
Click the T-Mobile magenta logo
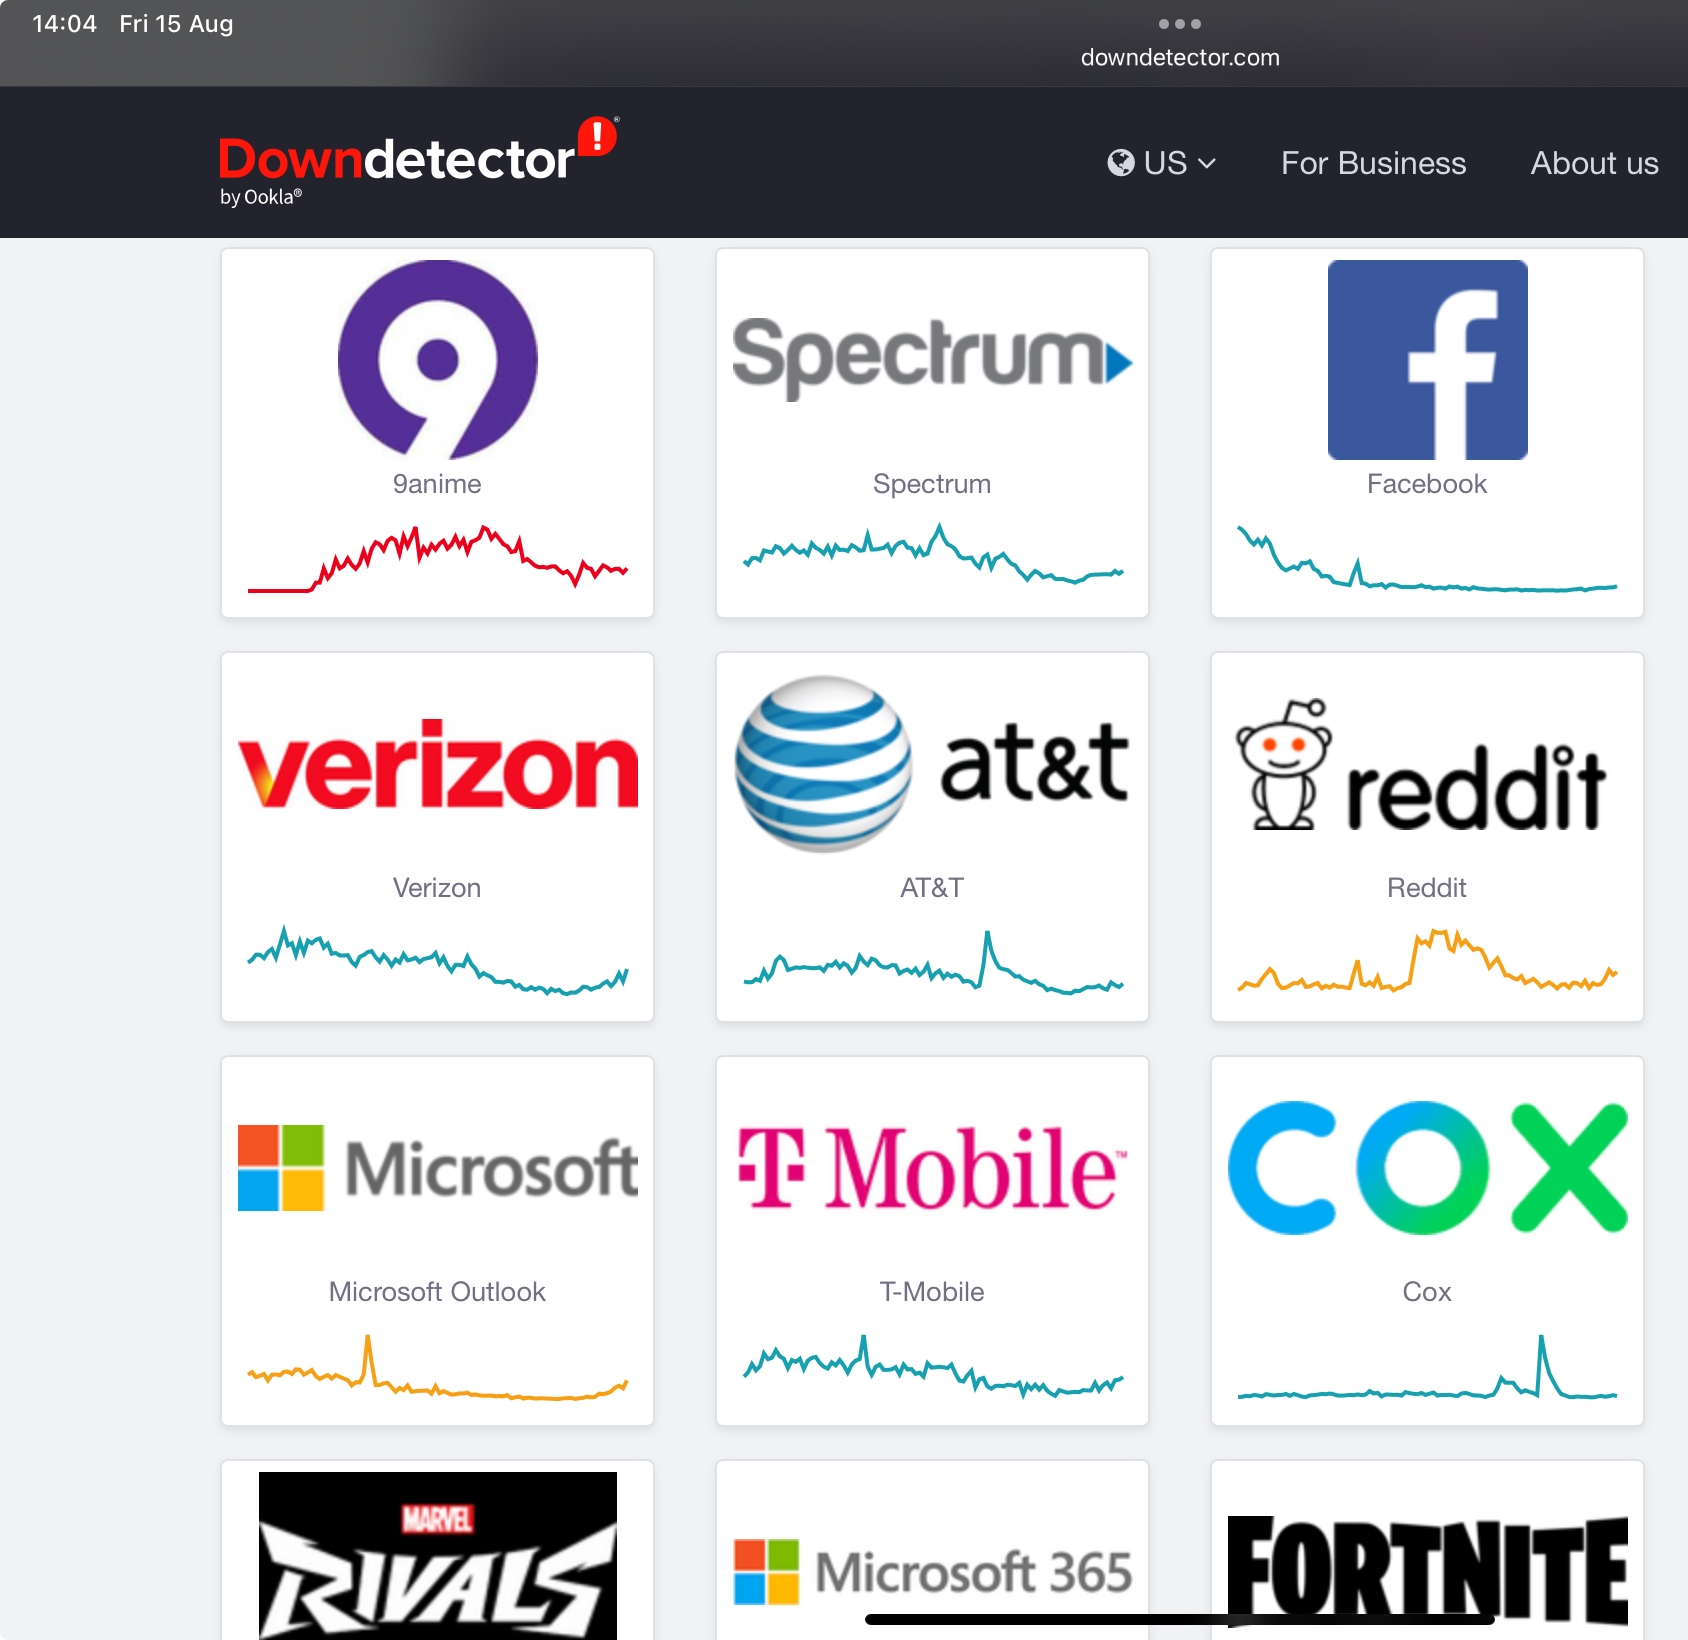tap(932, 1167)
